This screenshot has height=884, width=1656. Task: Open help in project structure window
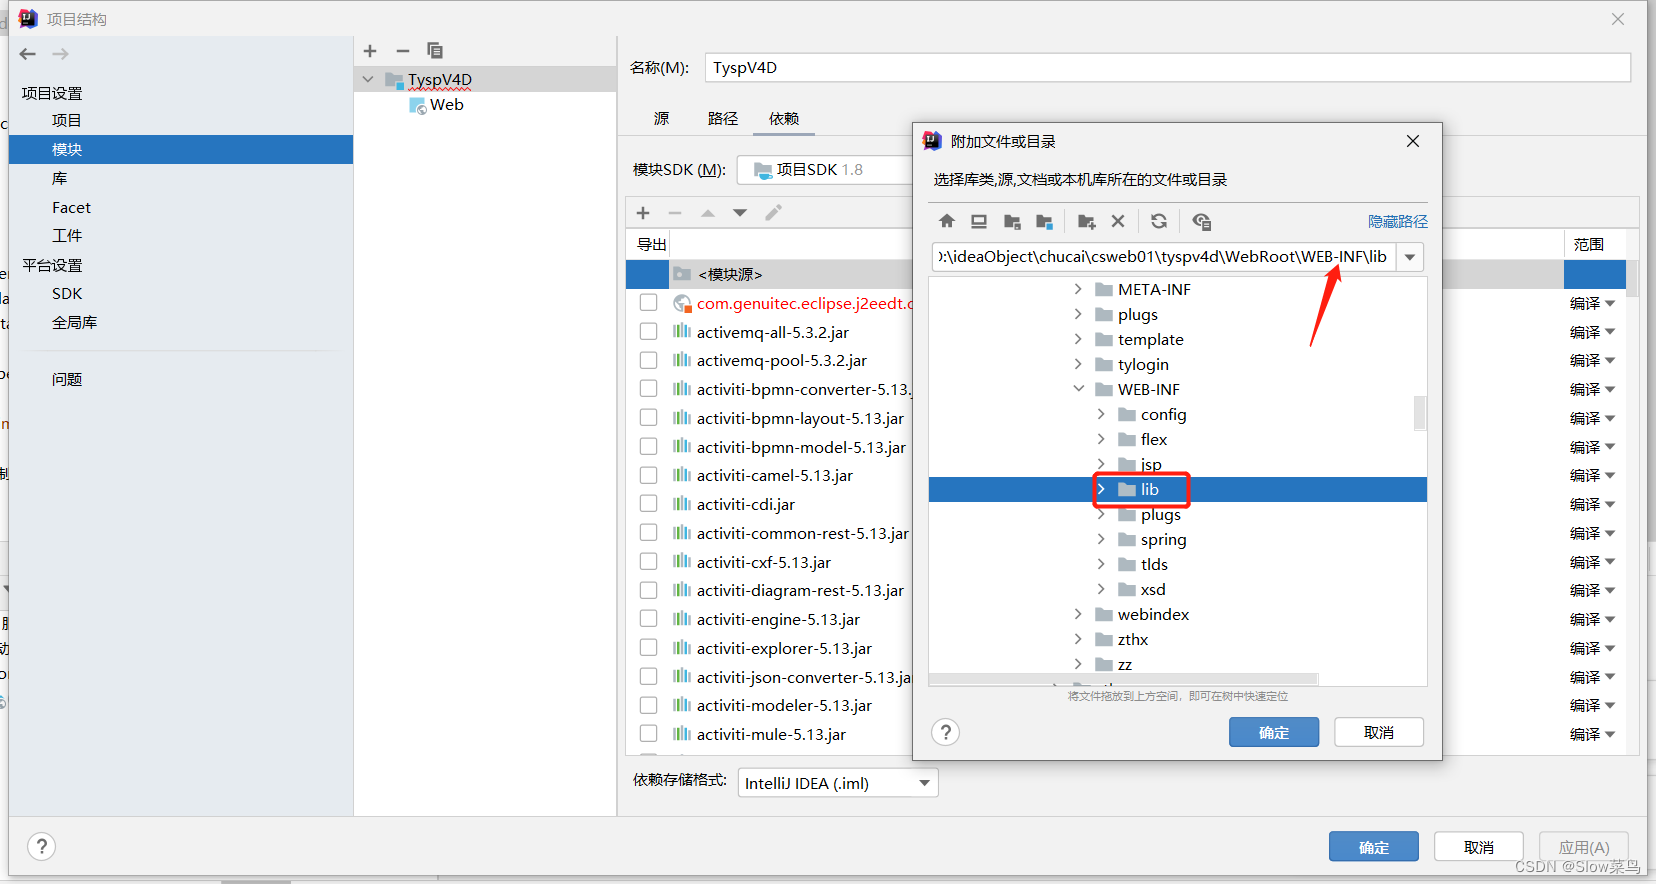41,847
